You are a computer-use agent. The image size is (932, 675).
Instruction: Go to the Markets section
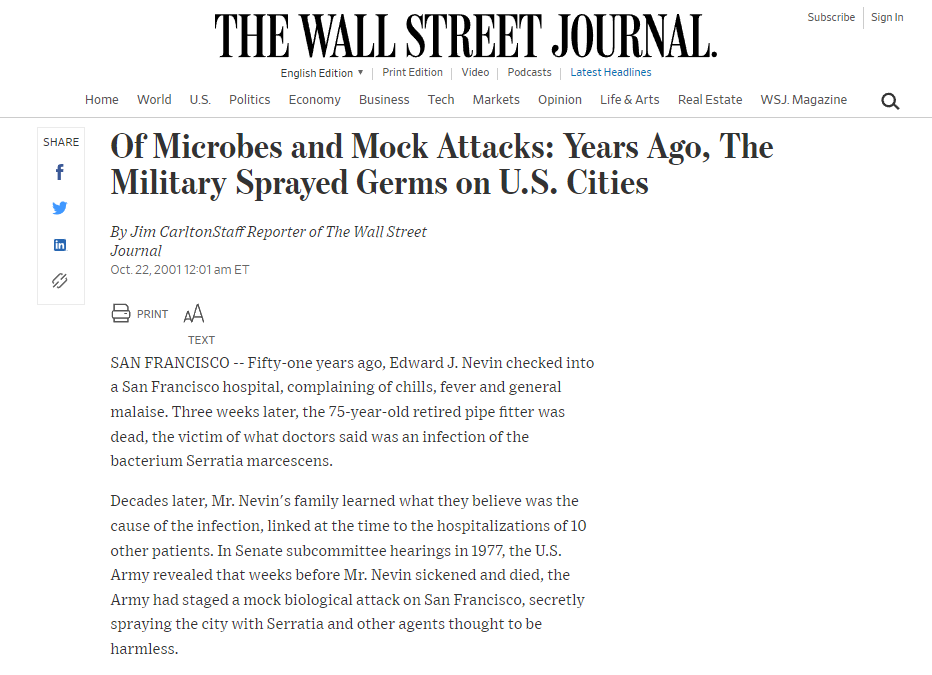(x=496, y=100)
